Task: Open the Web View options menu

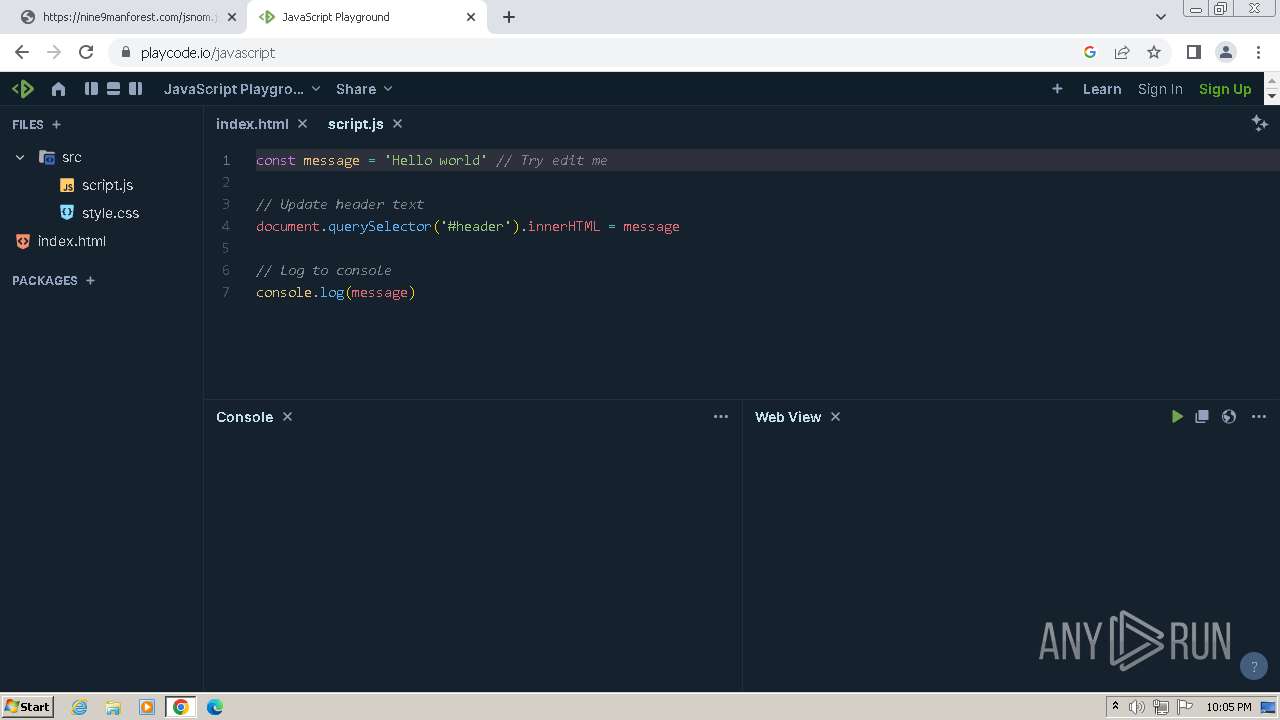Action: [1259, 417]
